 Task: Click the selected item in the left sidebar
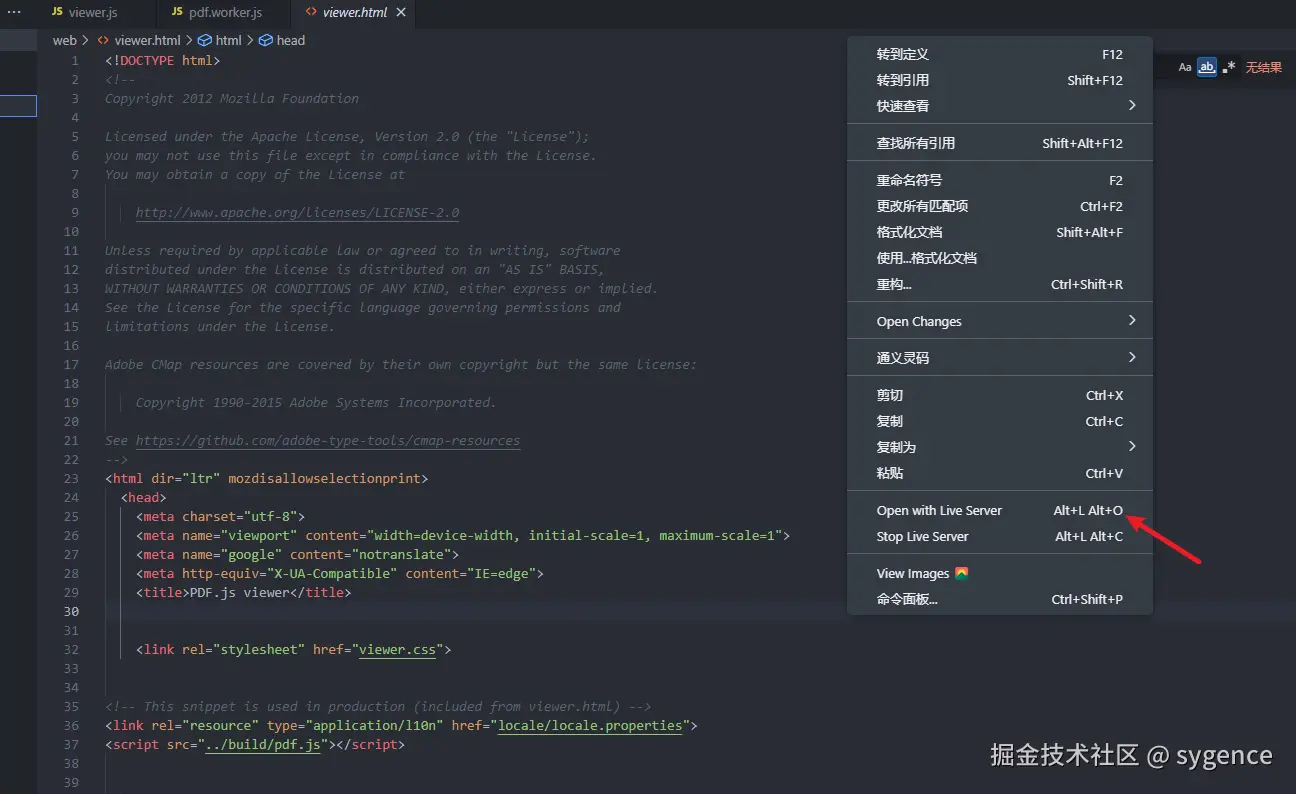[x=18, y=105]
